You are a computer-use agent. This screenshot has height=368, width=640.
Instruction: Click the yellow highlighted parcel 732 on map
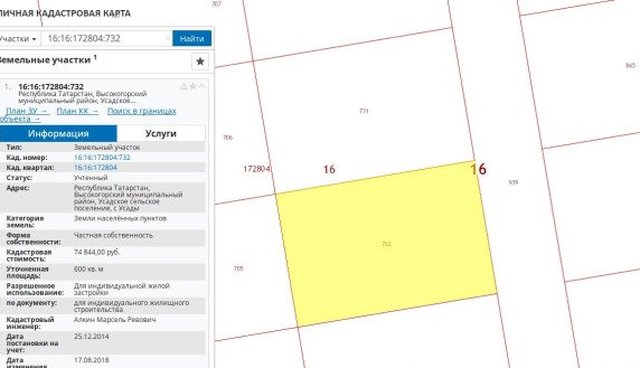386,244
